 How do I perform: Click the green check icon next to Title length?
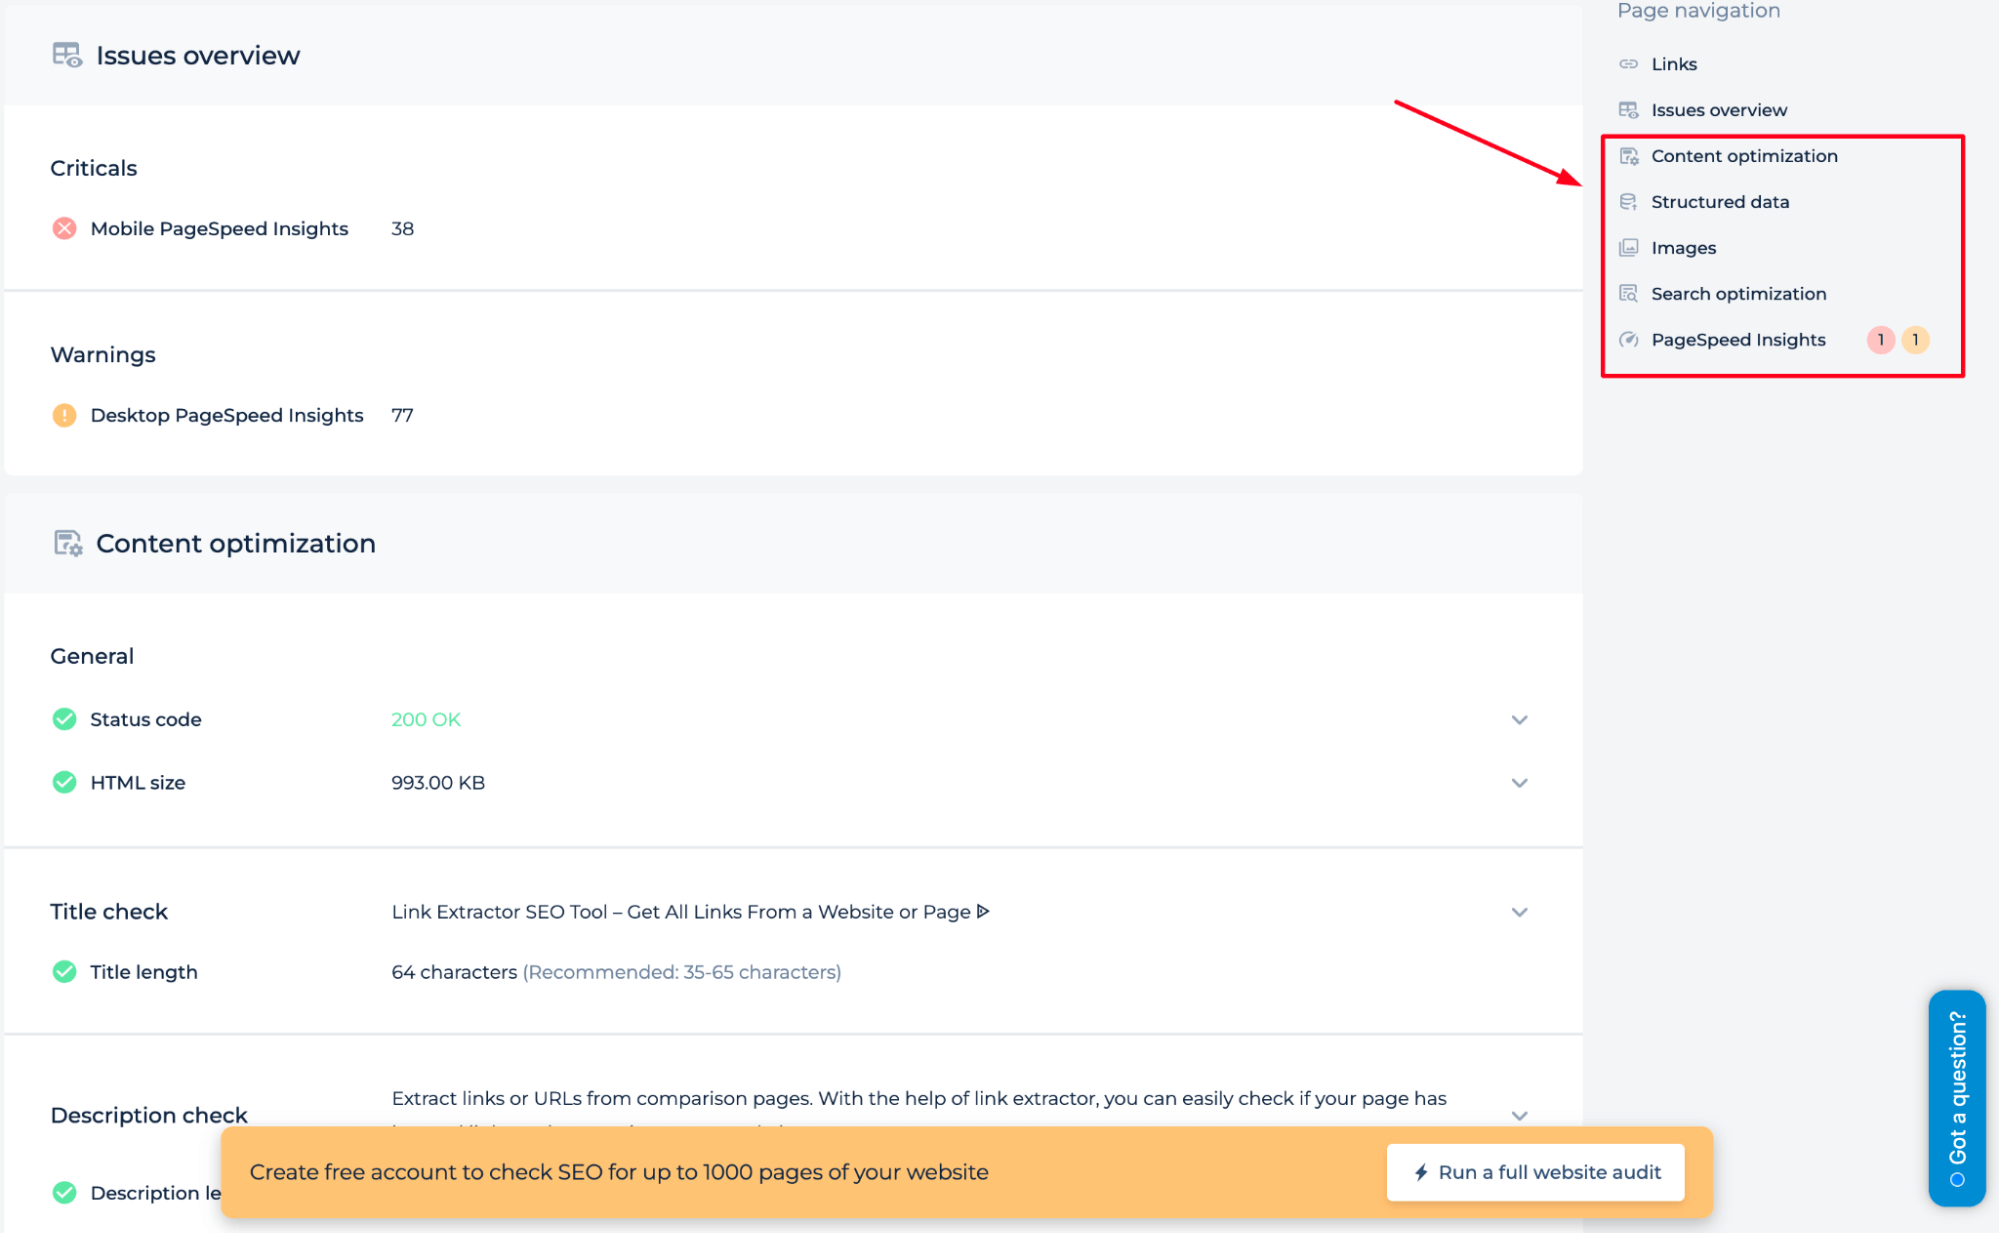tap(64, 971)
